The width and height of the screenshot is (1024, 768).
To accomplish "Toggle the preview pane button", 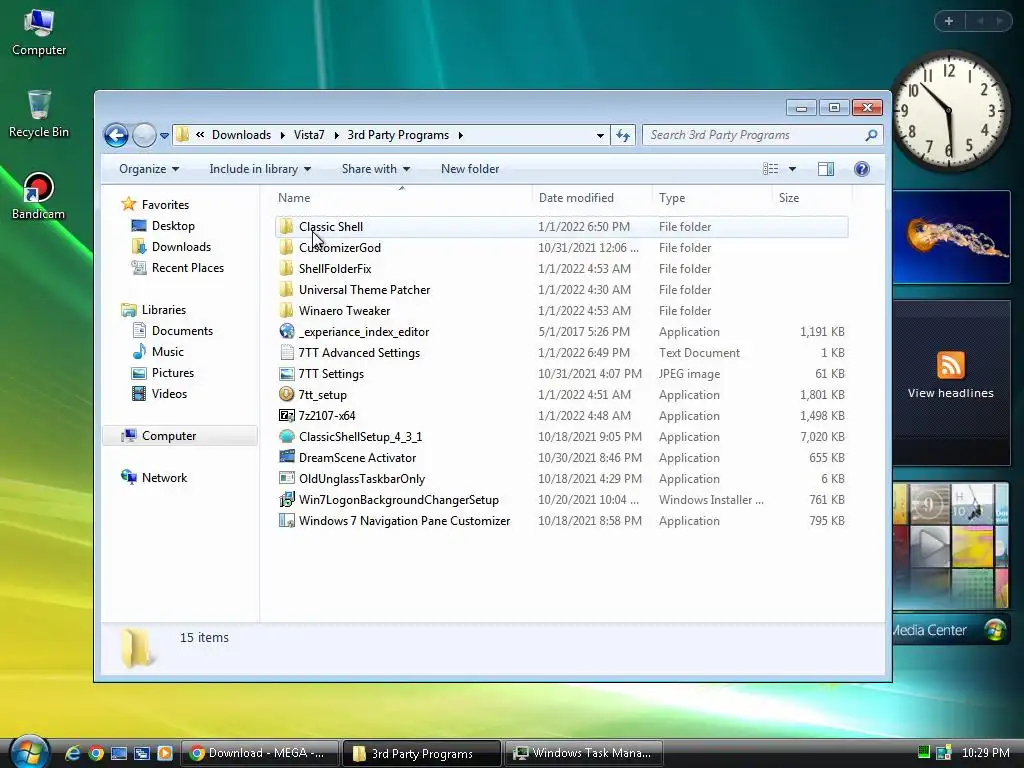I will tap(825, 169).
